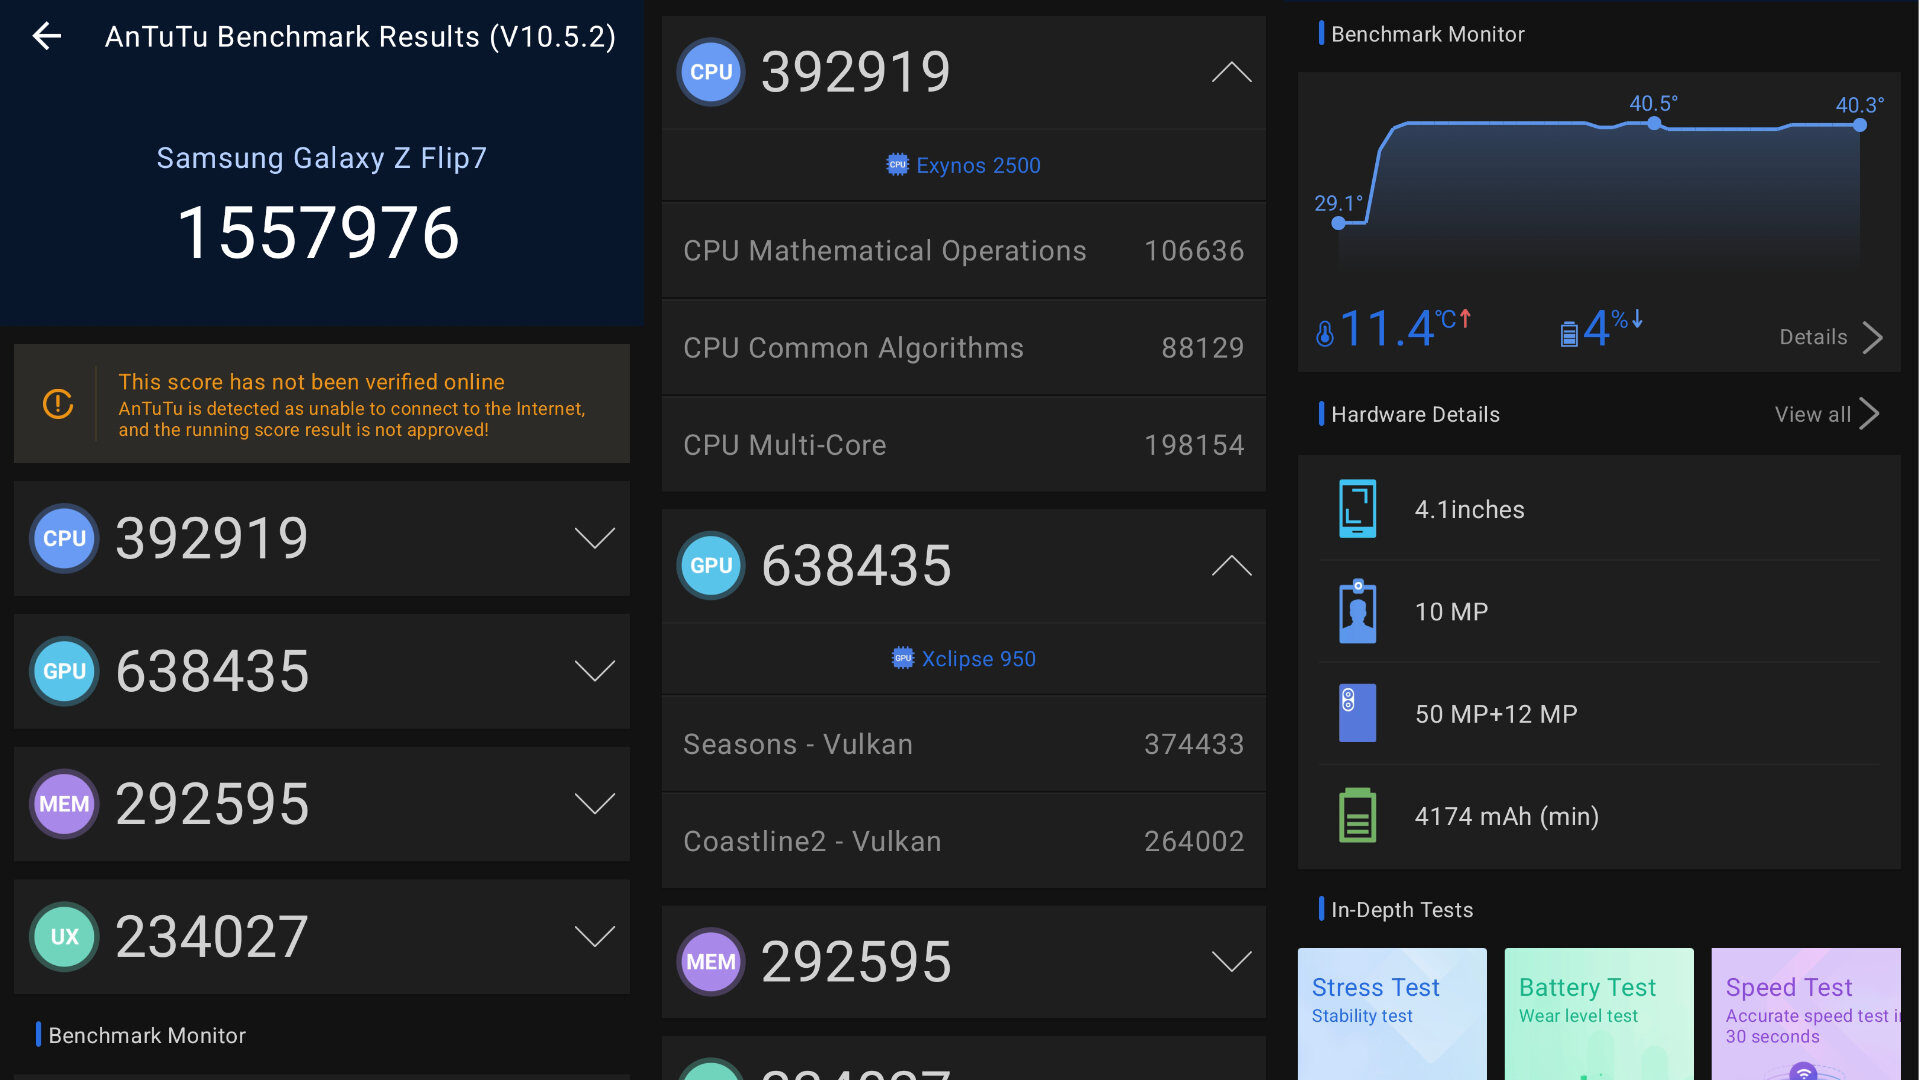The height and width of the screenshot is (1080, 1920).
Task: Tap the 50 MP+12 MP hardware entry
Action: [x=1599, y=713]
